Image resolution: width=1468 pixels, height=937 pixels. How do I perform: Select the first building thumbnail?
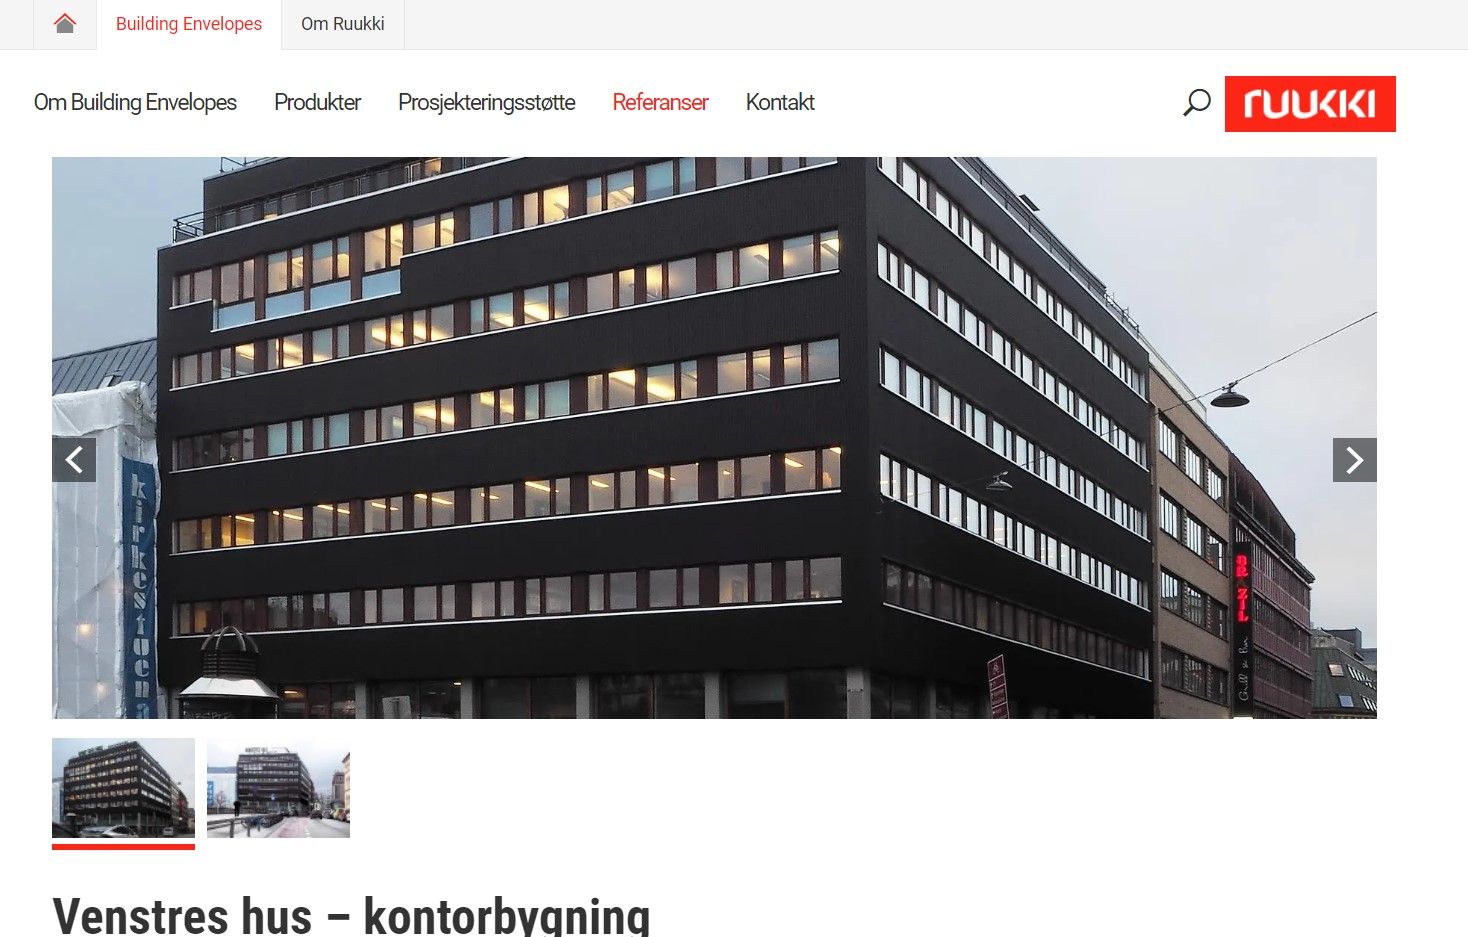click(x=123, y=788)
